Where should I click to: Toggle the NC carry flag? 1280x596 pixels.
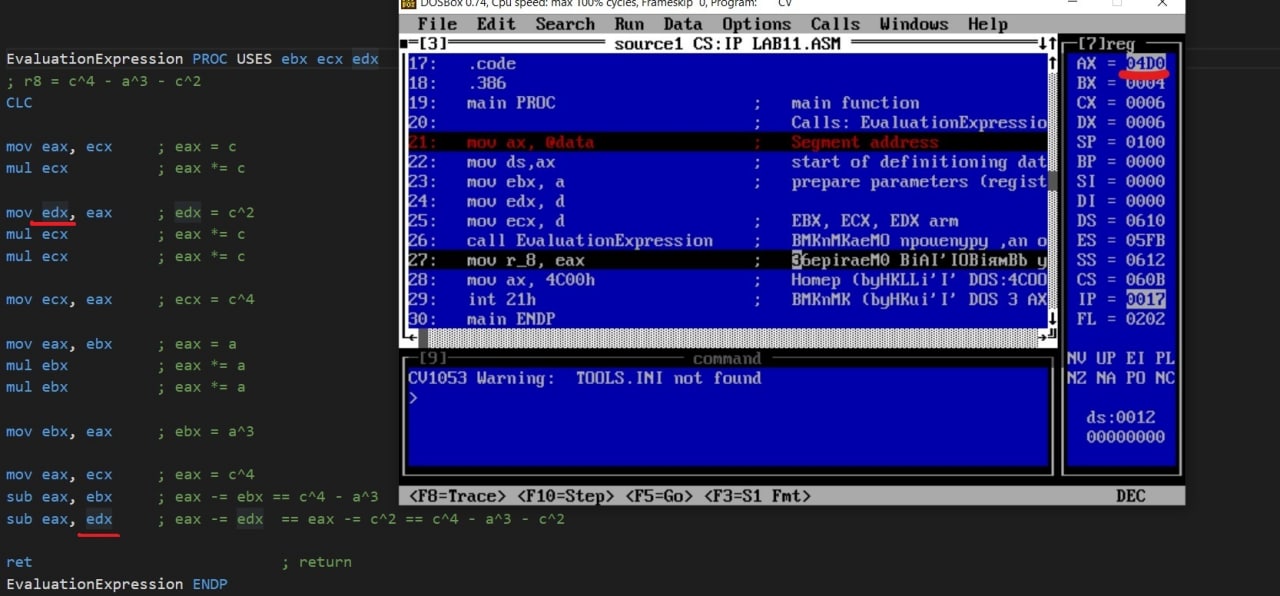(1164, 378)
